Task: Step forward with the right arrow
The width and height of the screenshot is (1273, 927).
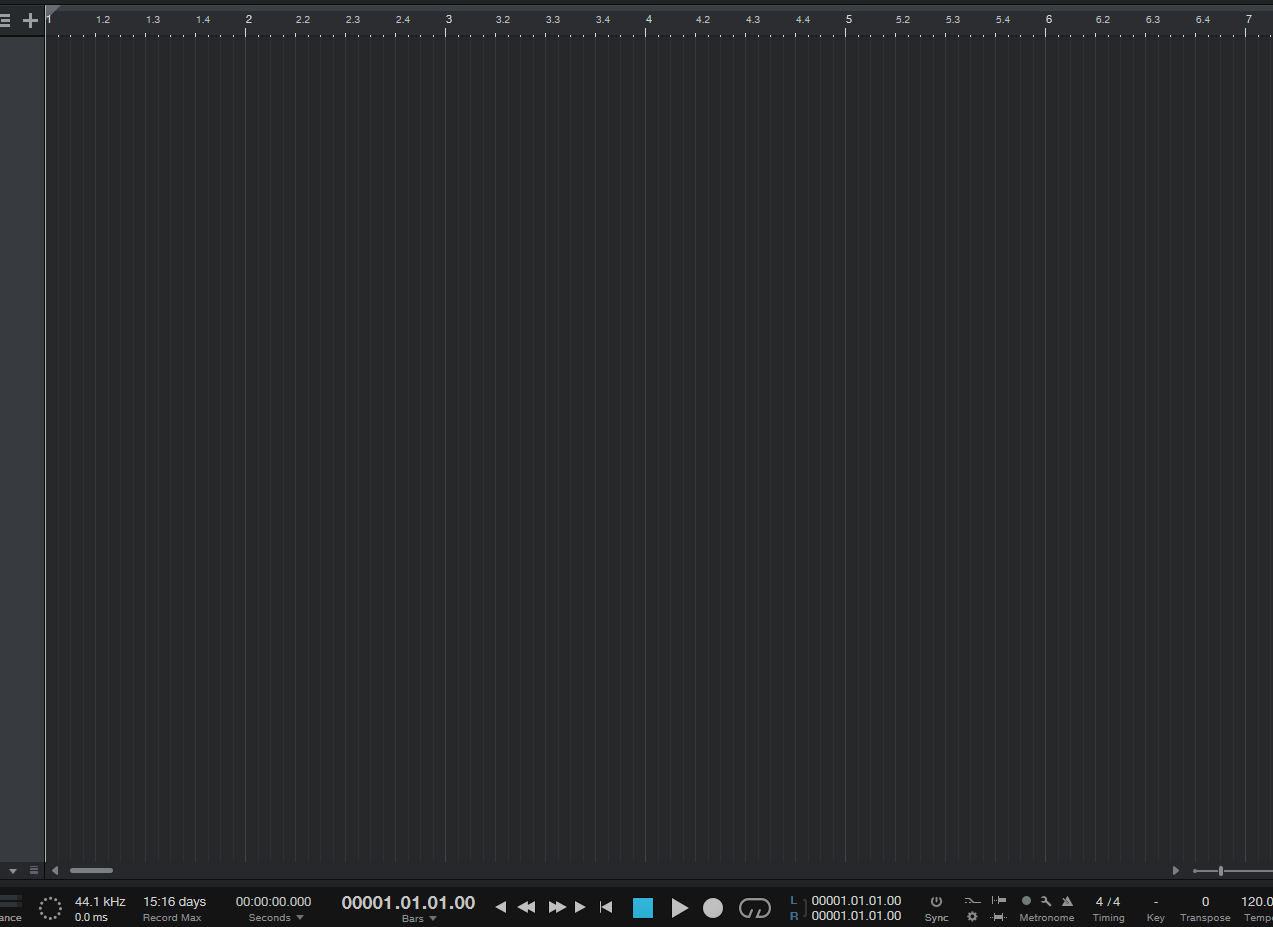Action: pyautogui.click(x=580, y=907)
